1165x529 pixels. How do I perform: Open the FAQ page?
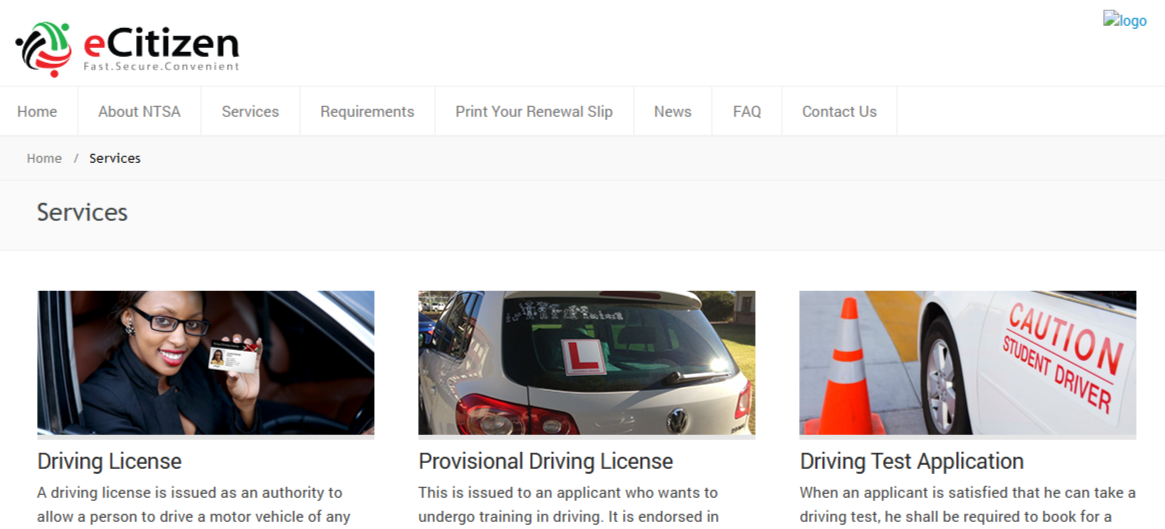[x=747, y=111]
